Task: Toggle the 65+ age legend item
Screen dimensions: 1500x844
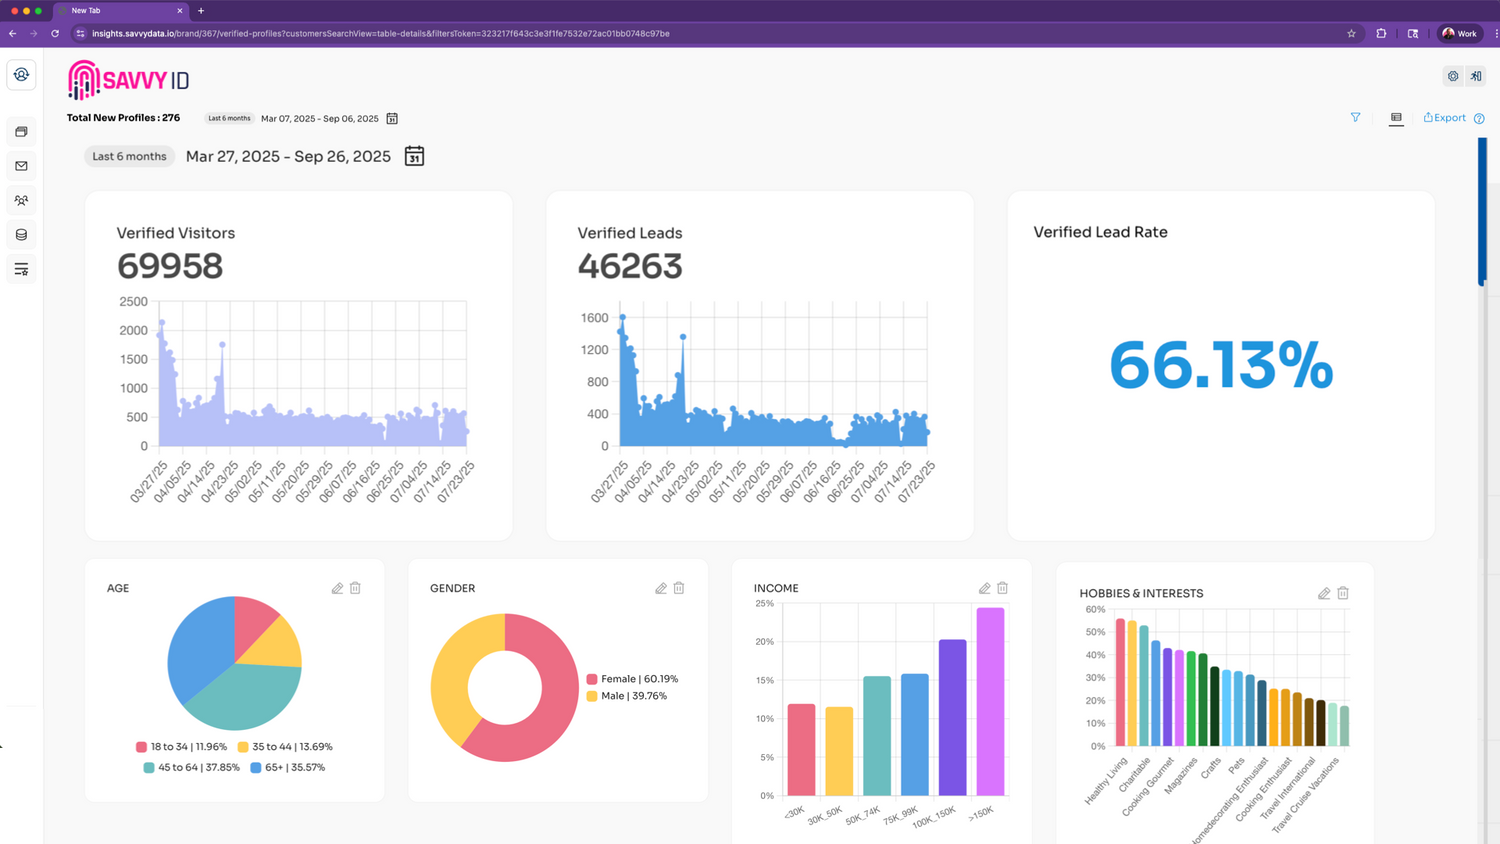Action: (x=287, y=768)
